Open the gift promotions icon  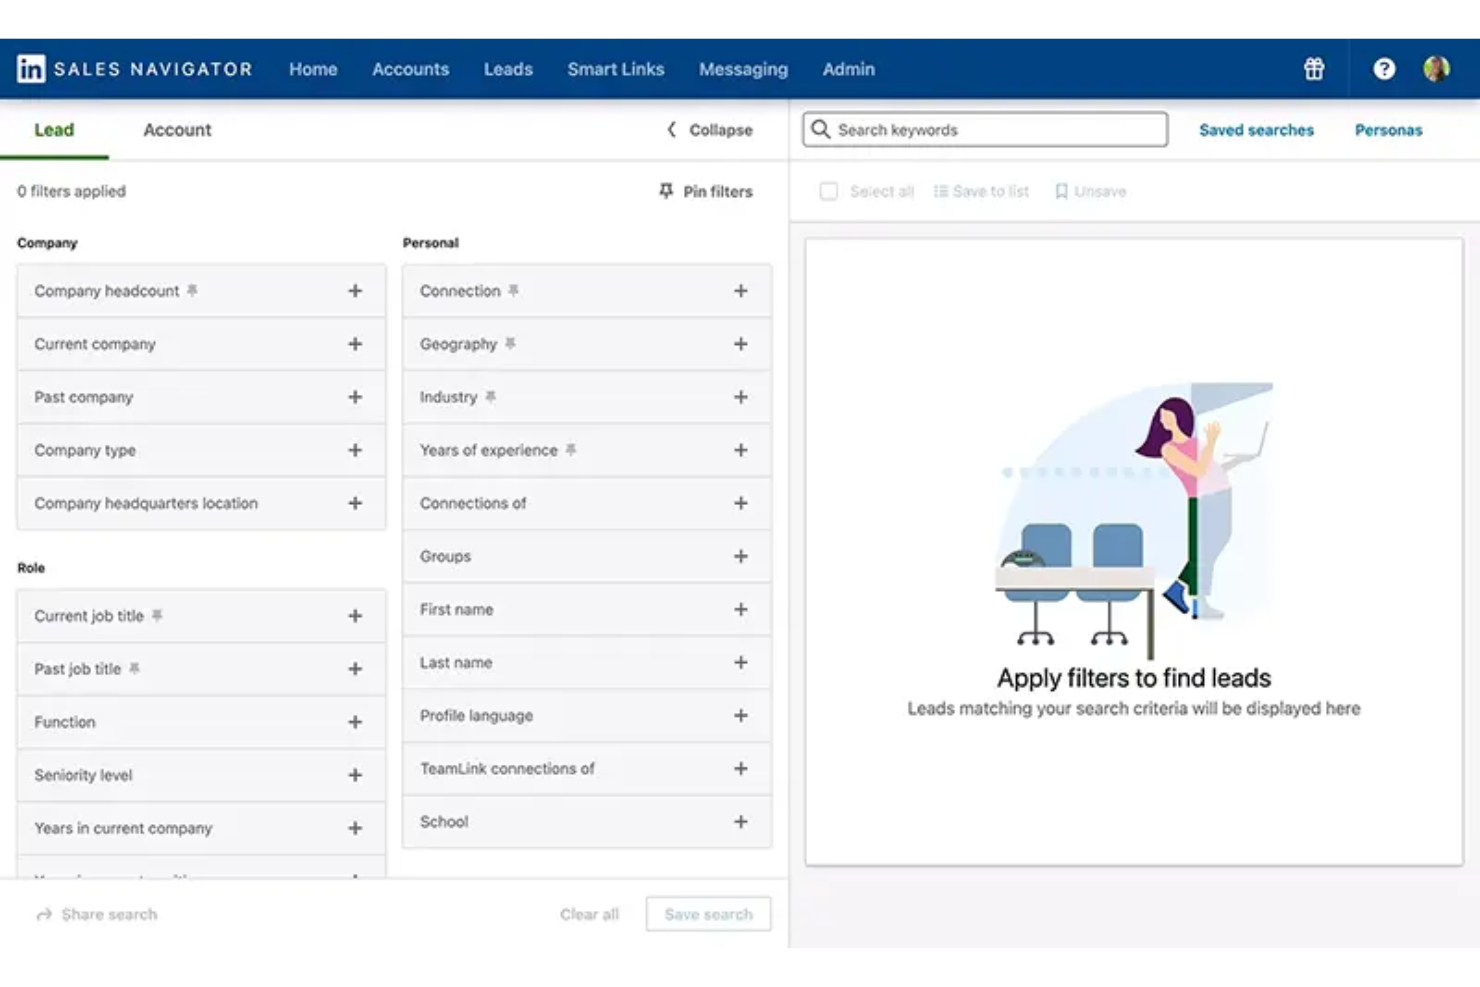pyautogui.click(x=1312, y=68)
